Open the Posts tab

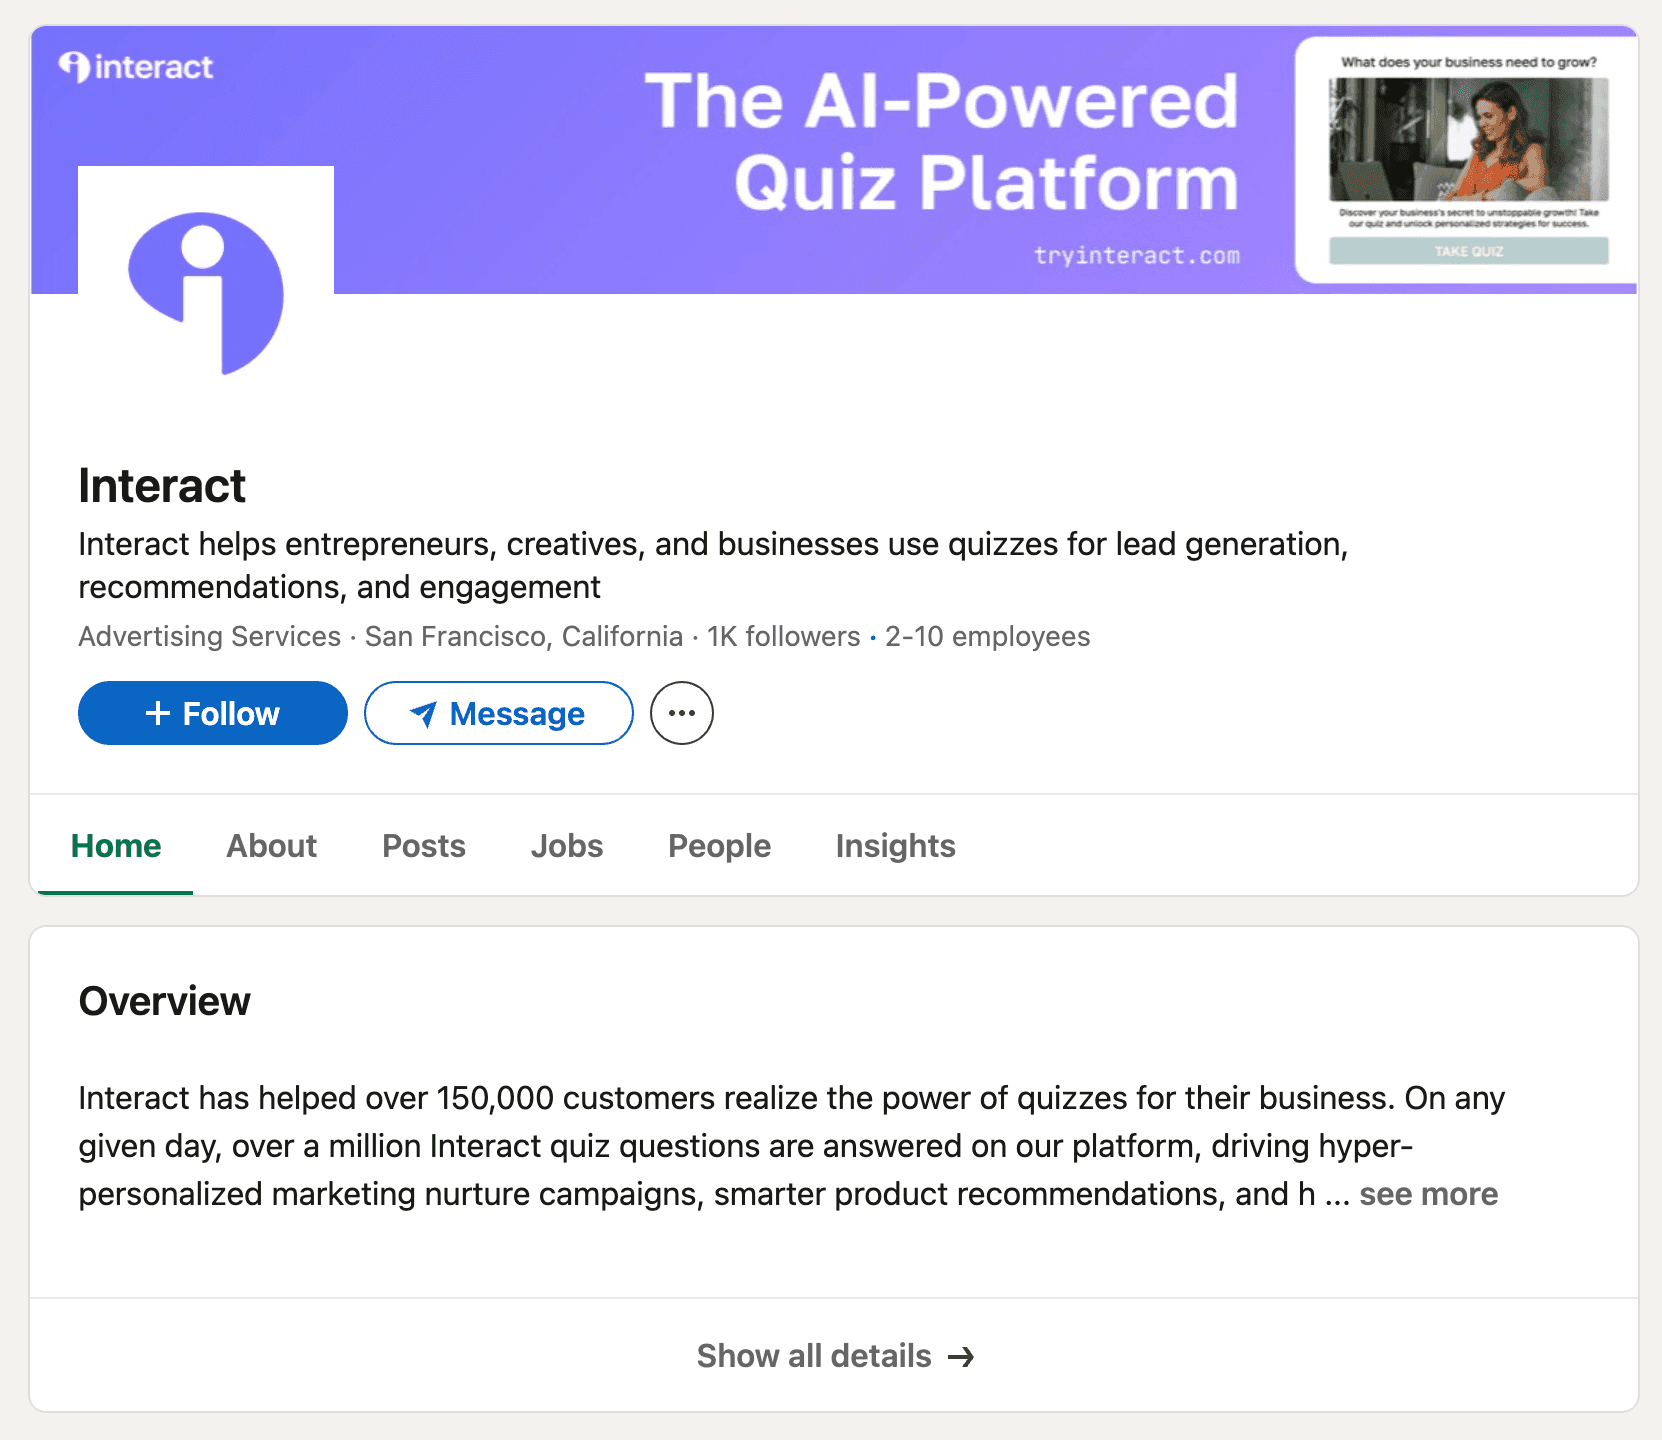click(424, 846)
